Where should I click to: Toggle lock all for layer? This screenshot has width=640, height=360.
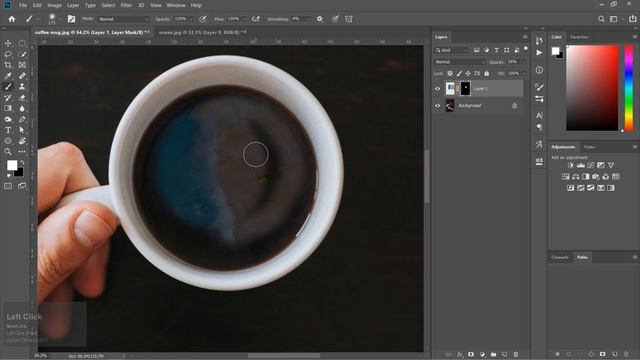487,73
